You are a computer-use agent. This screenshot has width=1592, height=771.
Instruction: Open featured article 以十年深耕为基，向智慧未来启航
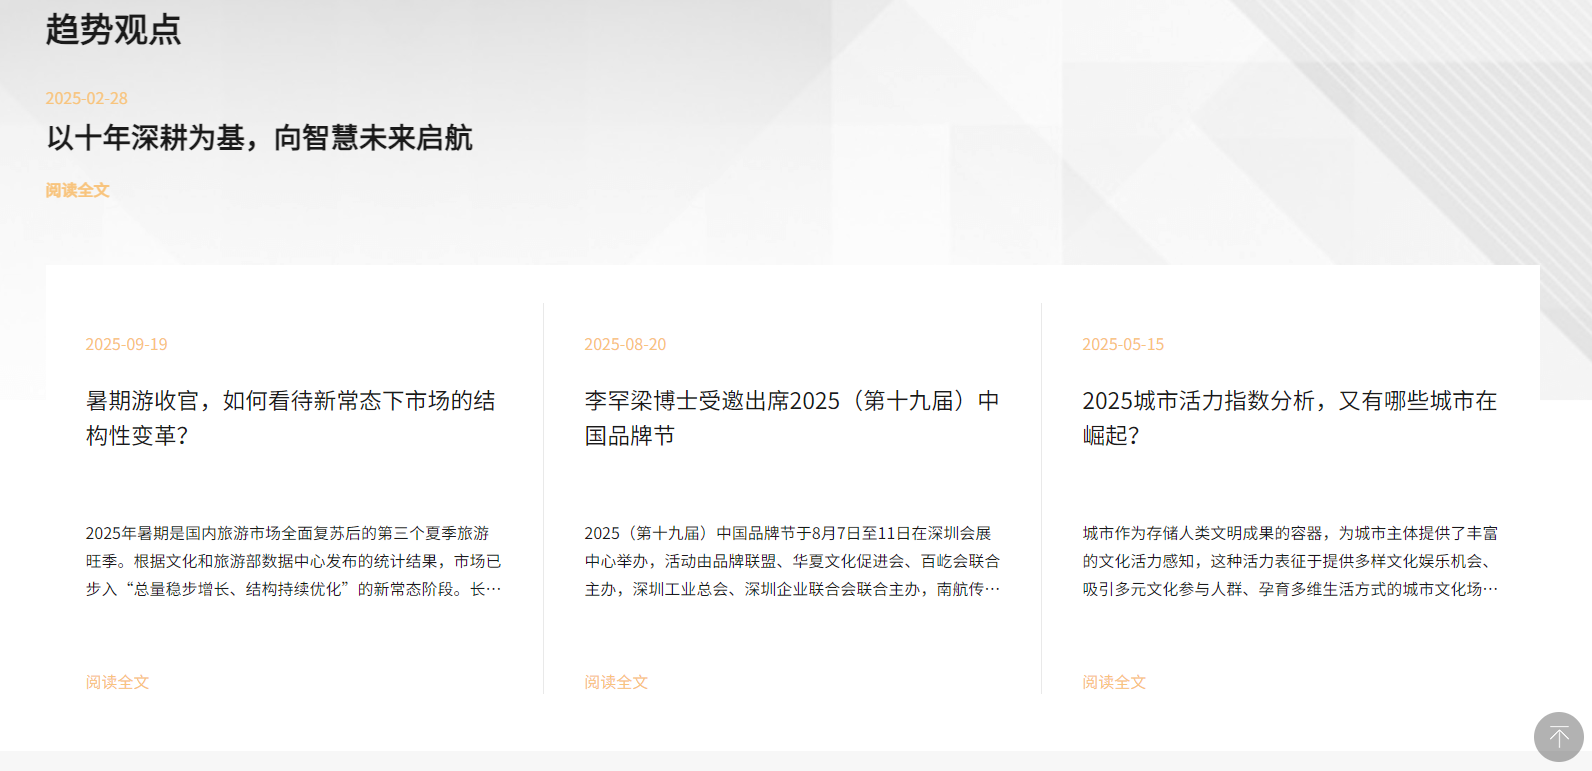coord(259,138)
